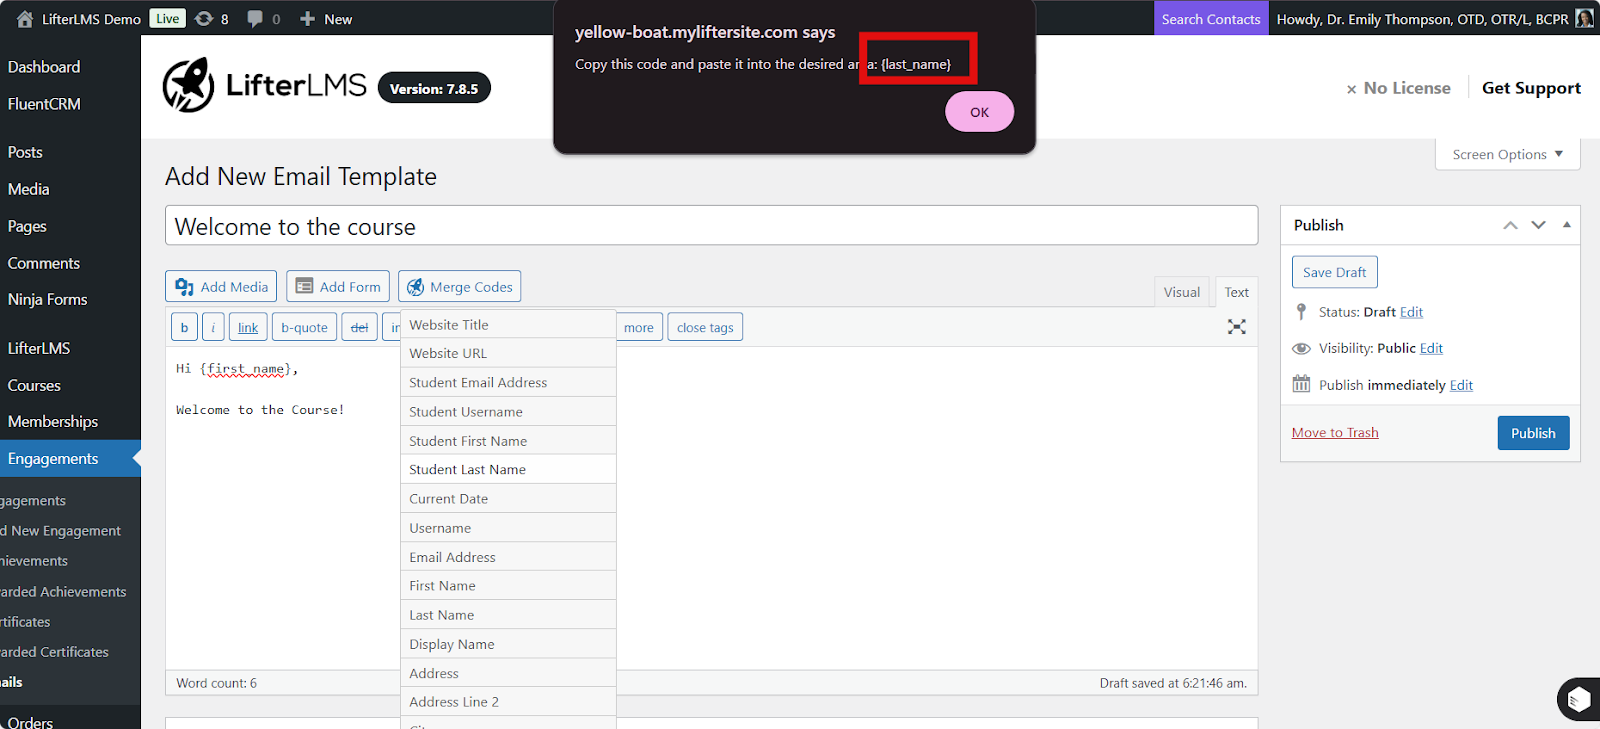Open the updates icon in admin bar
This screenshot has width=1600, height=729.
(204, 19)
